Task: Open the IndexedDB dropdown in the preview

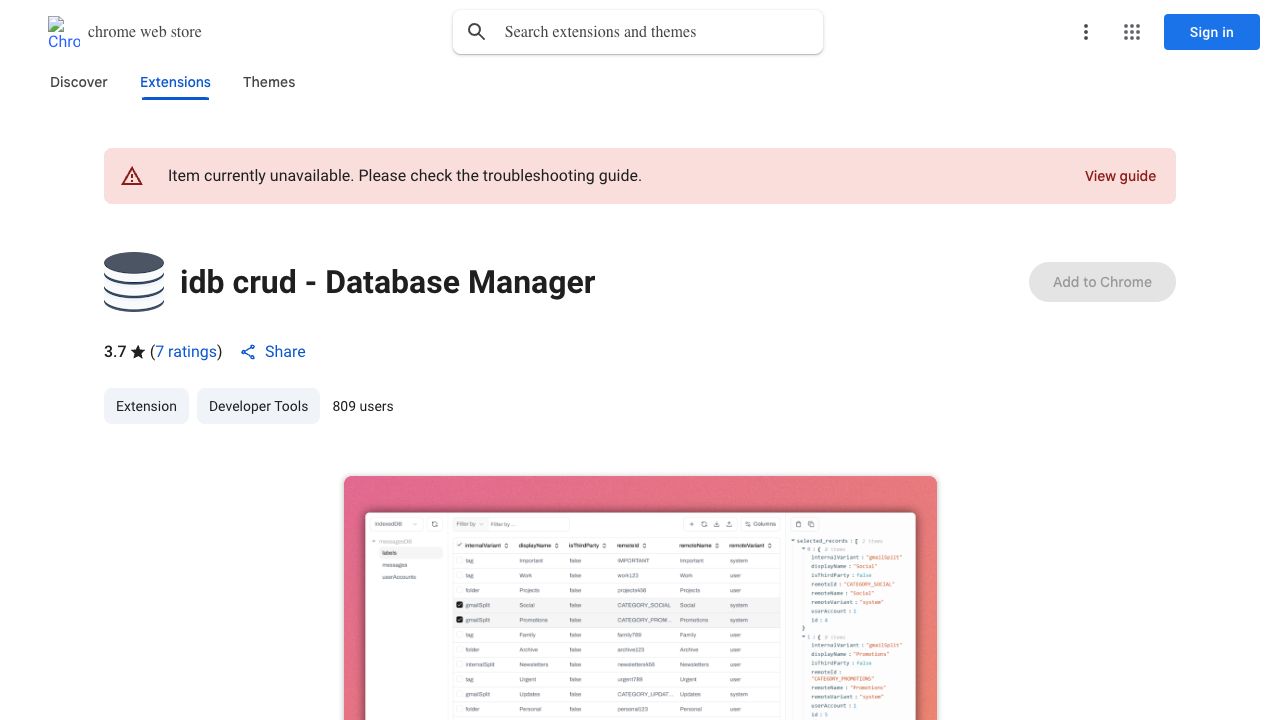Action: point(396,524)
